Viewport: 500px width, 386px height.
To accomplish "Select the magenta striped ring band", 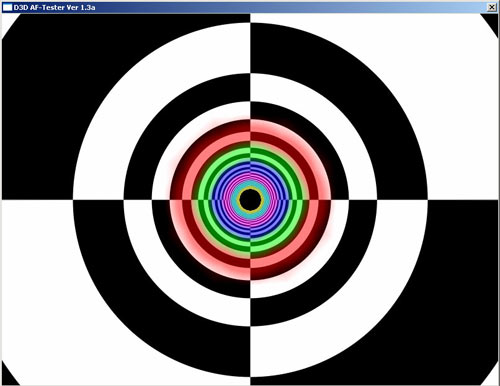I will pos(250,178).
